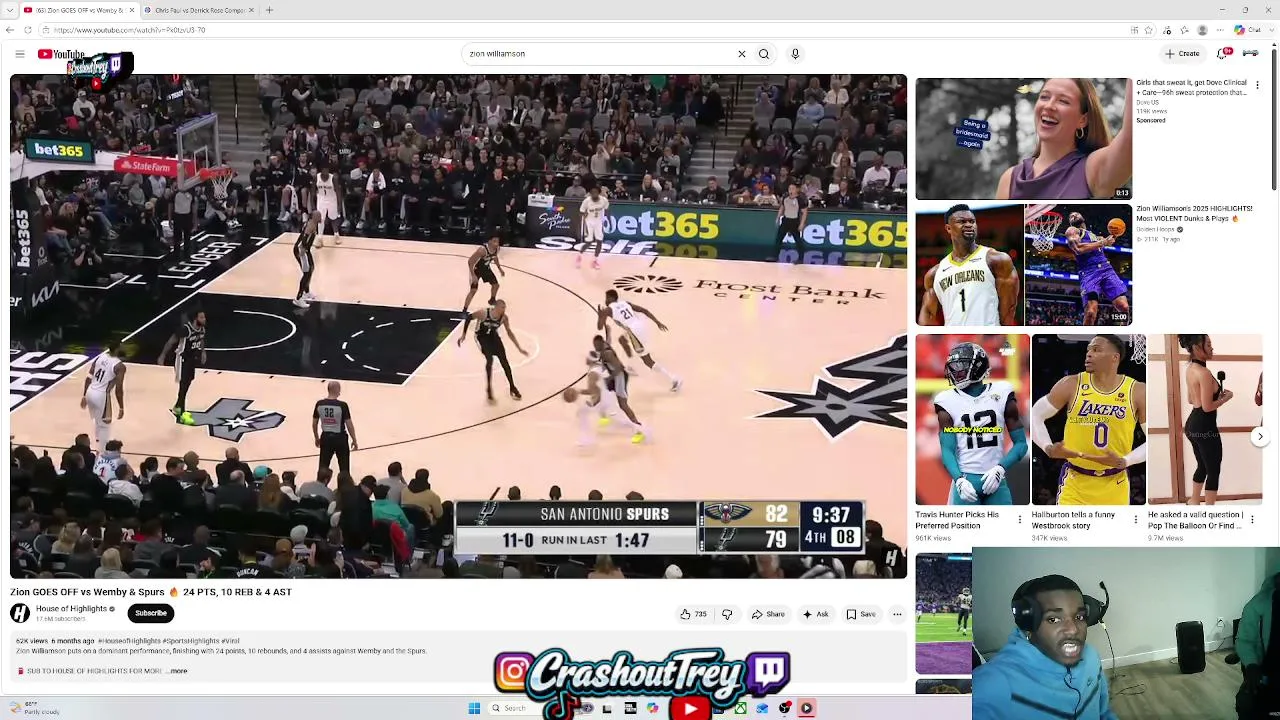Go to the YouTube home logo
The height and width of the screenshot is (720, 1280).
click(x=61, y=54)
